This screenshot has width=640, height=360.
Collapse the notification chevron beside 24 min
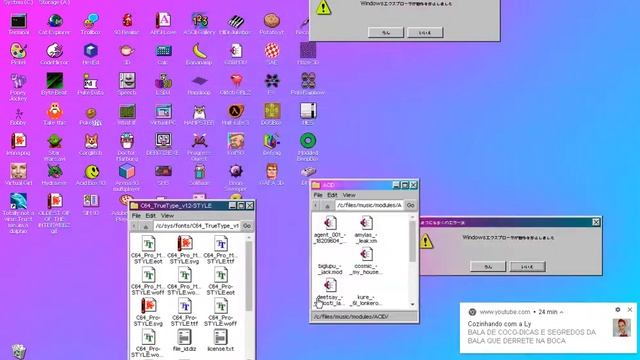562,312
